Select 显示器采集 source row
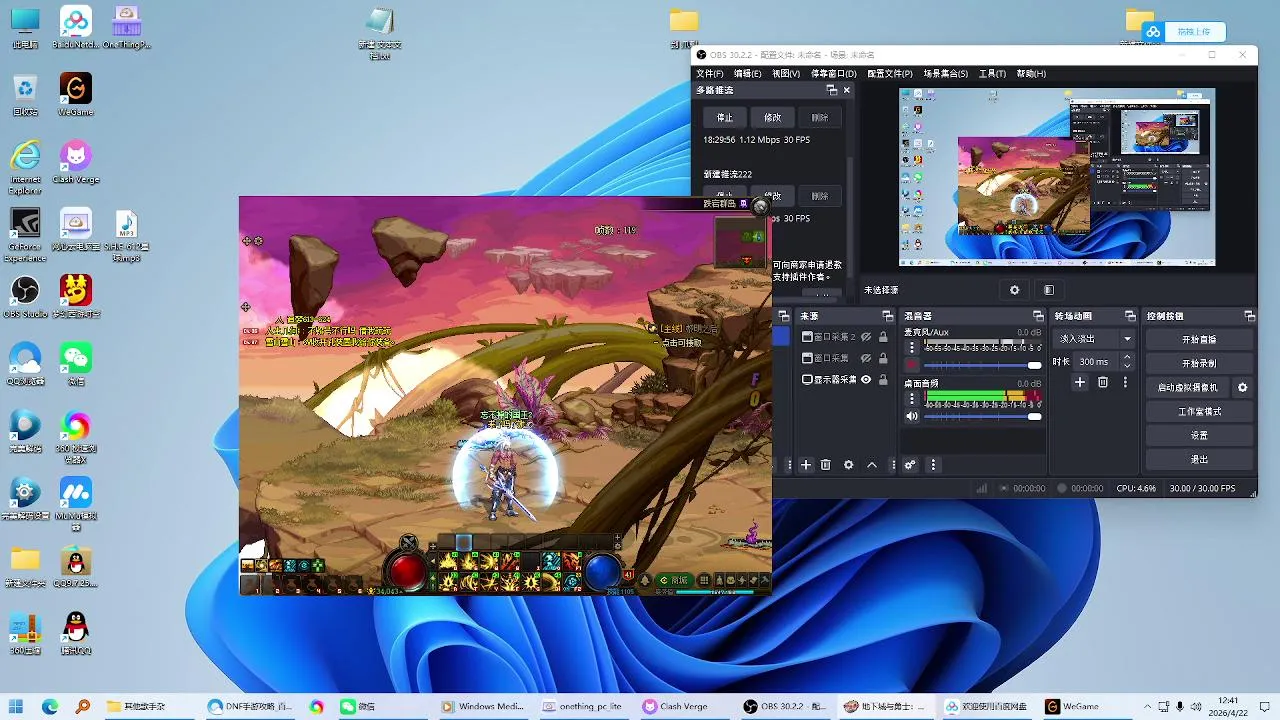Image resolution: width=1280 pixels, height=720 pixels. 845,380
